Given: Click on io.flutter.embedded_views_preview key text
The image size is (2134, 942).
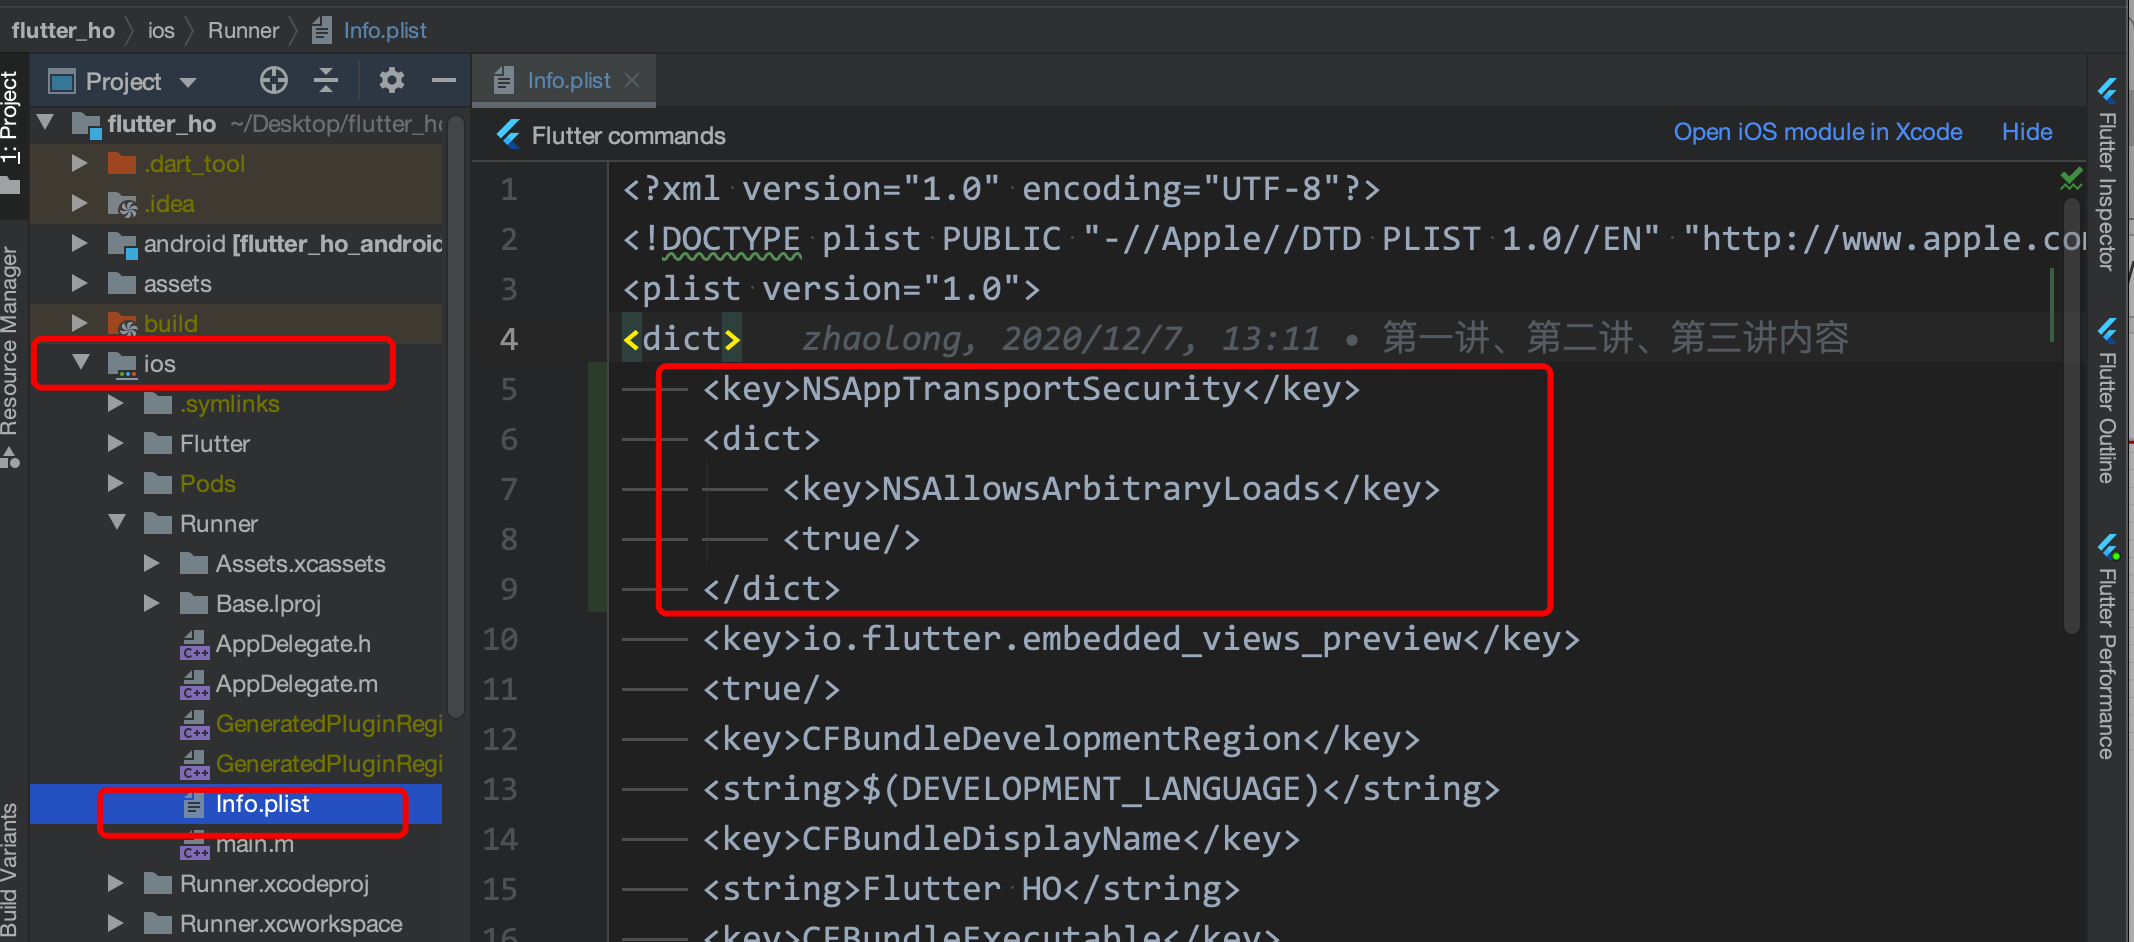Looking at the screenshot, I should click(1131, 638).
